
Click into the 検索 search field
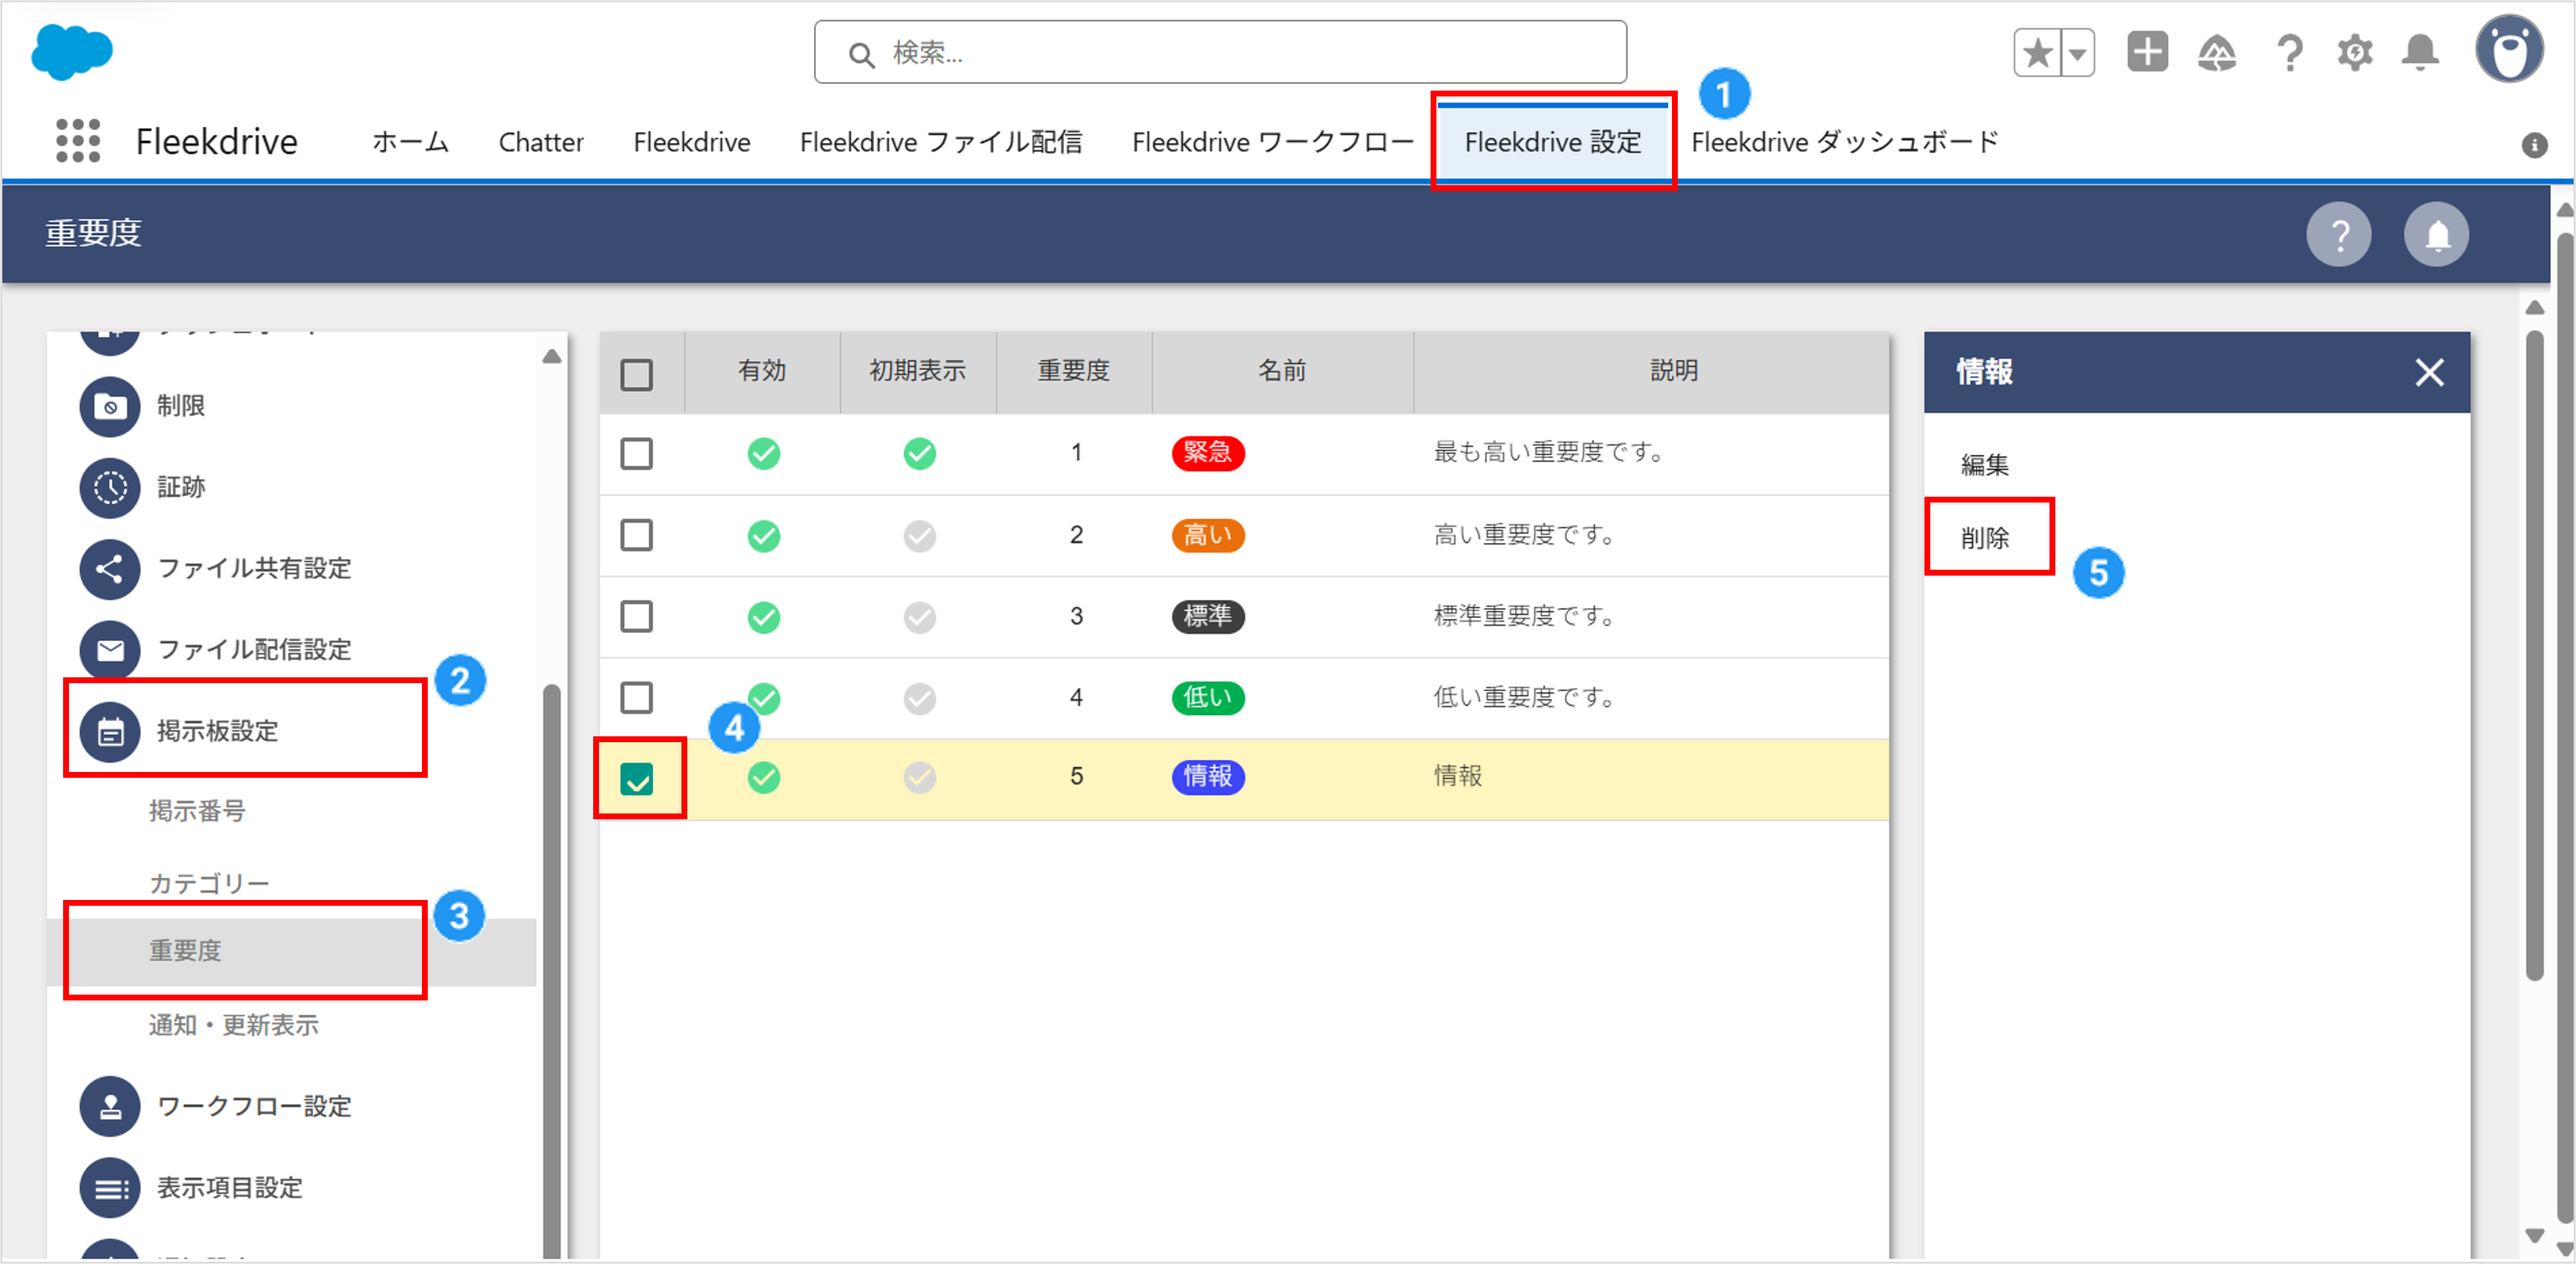1220,52
